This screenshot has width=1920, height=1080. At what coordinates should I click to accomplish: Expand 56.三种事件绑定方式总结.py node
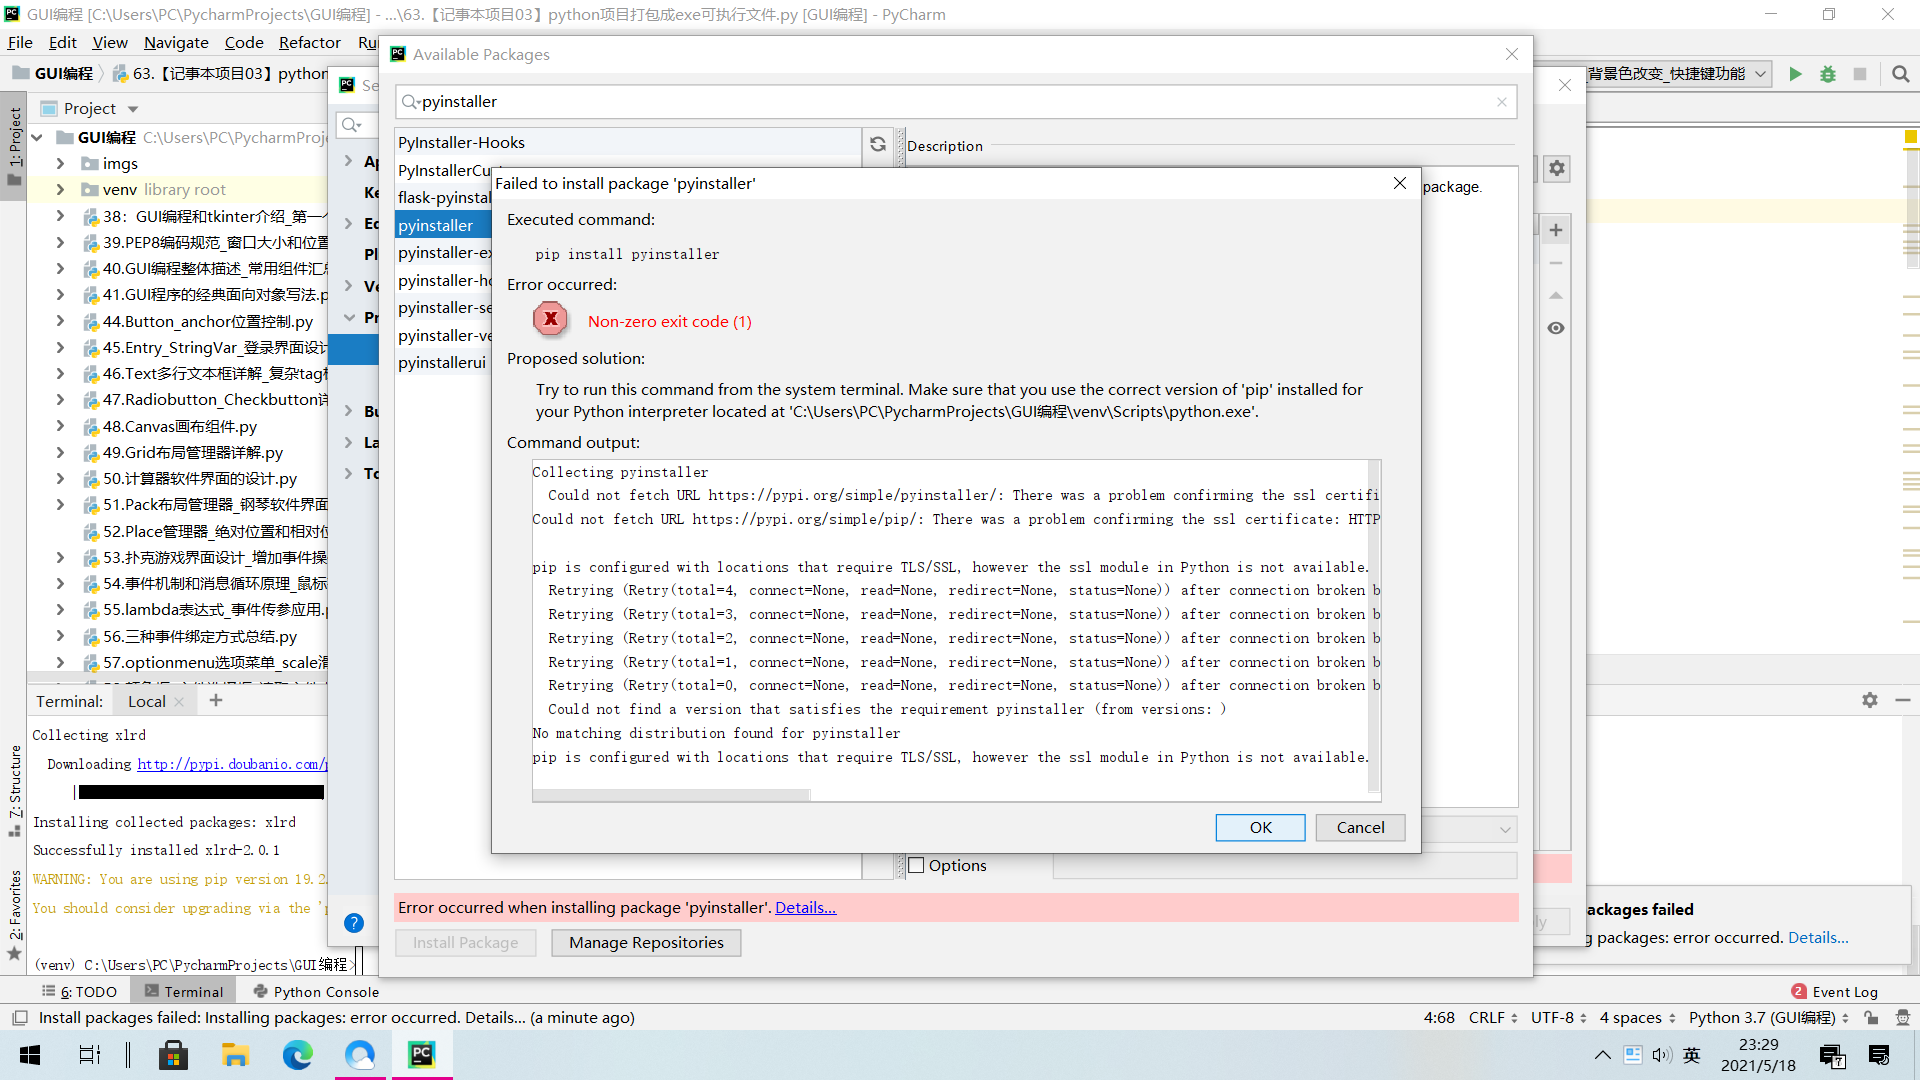point(60,636)
